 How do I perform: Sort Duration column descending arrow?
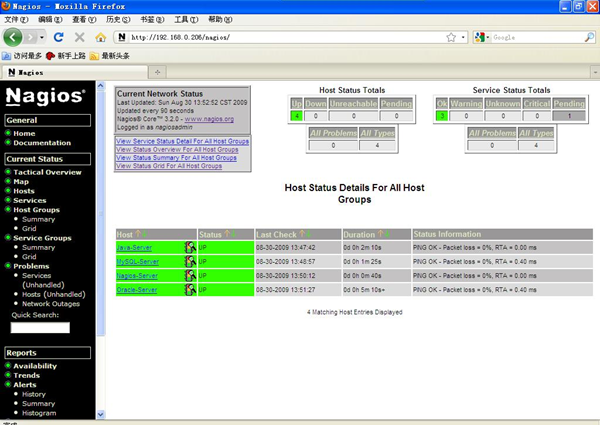[386, 233]
